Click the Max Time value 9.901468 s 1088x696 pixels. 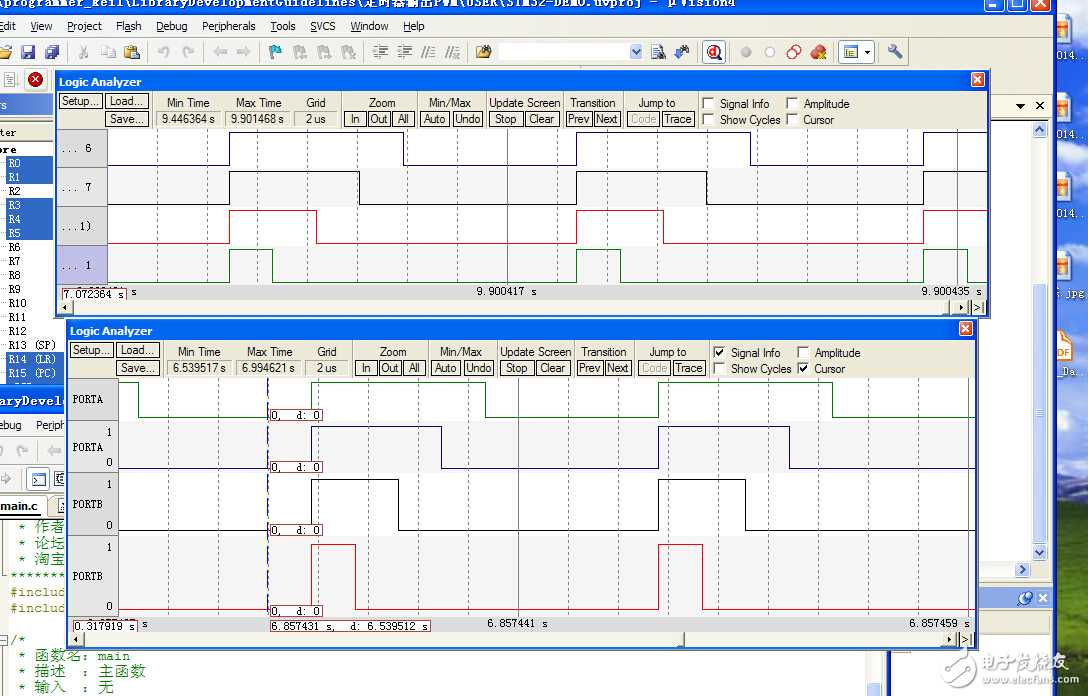click(257, 119)
